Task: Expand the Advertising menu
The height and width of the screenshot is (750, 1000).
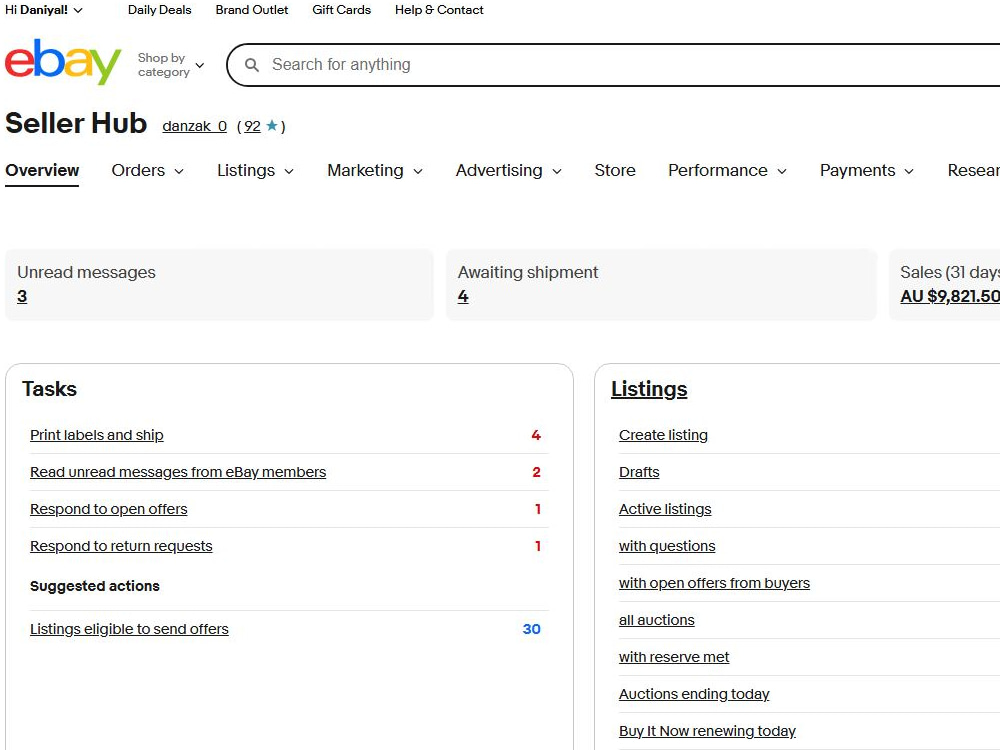Action: pyautogui.click(x=508, y=170)
